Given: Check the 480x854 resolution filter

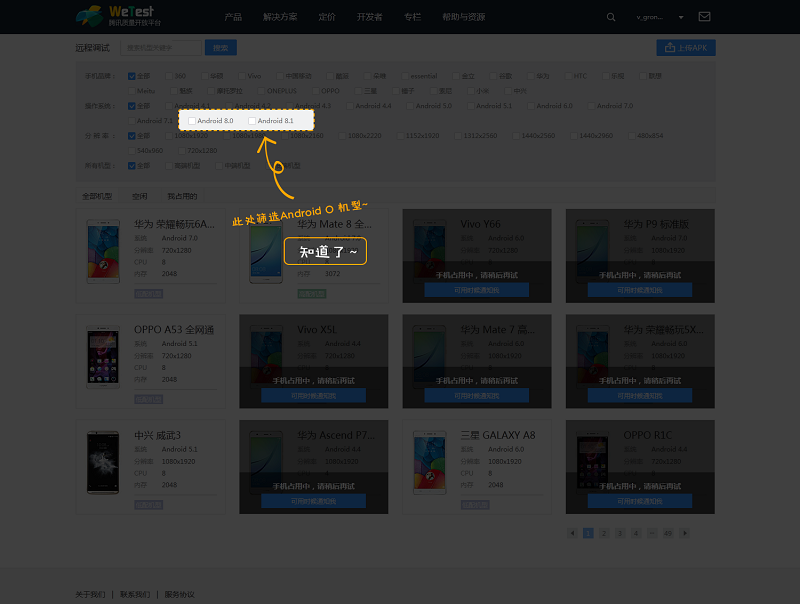Looking at the screenshot, I should pyautogui.click(x=632, y=136).
